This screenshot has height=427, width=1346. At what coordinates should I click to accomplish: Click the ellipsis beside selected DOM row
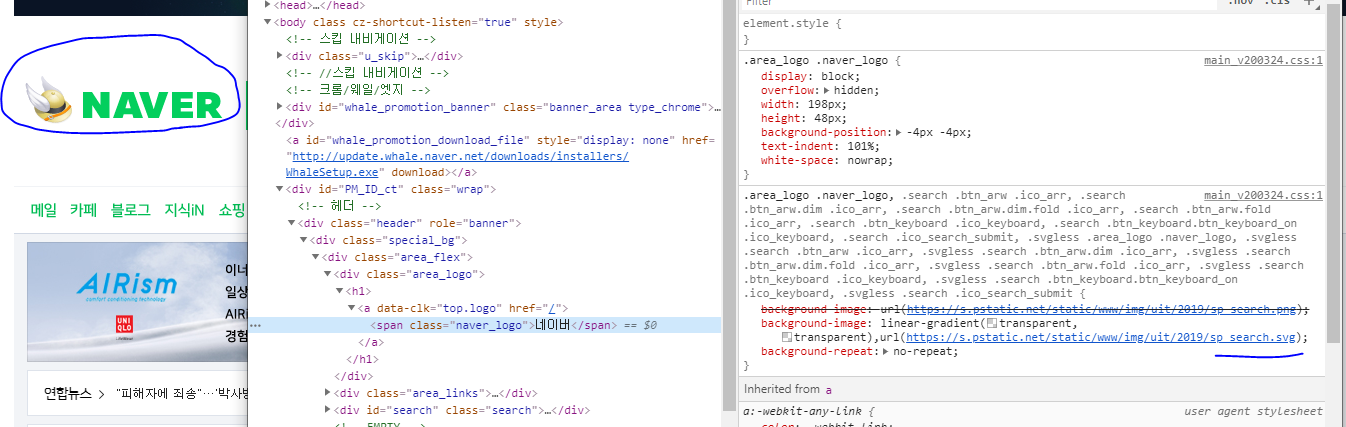tap(256, 325)
